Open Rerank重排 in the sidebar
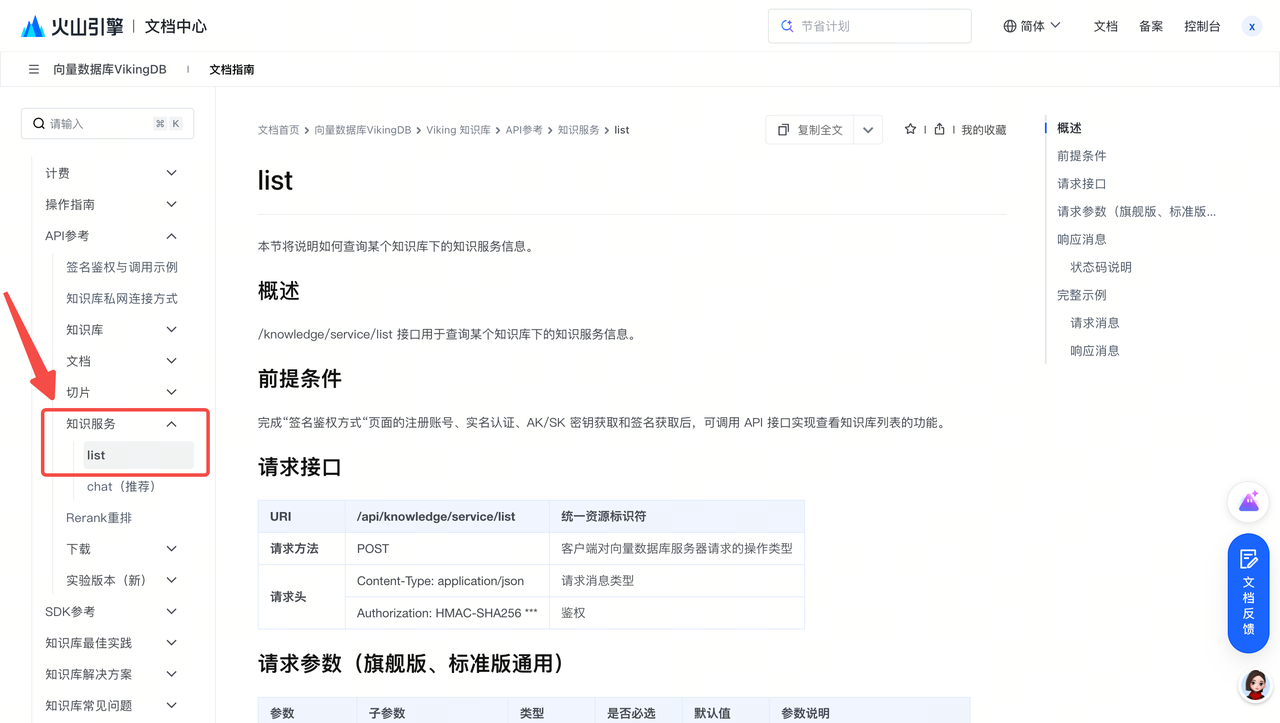The image size is (1280, 723). pyautogui.click(x=99, y=518)
